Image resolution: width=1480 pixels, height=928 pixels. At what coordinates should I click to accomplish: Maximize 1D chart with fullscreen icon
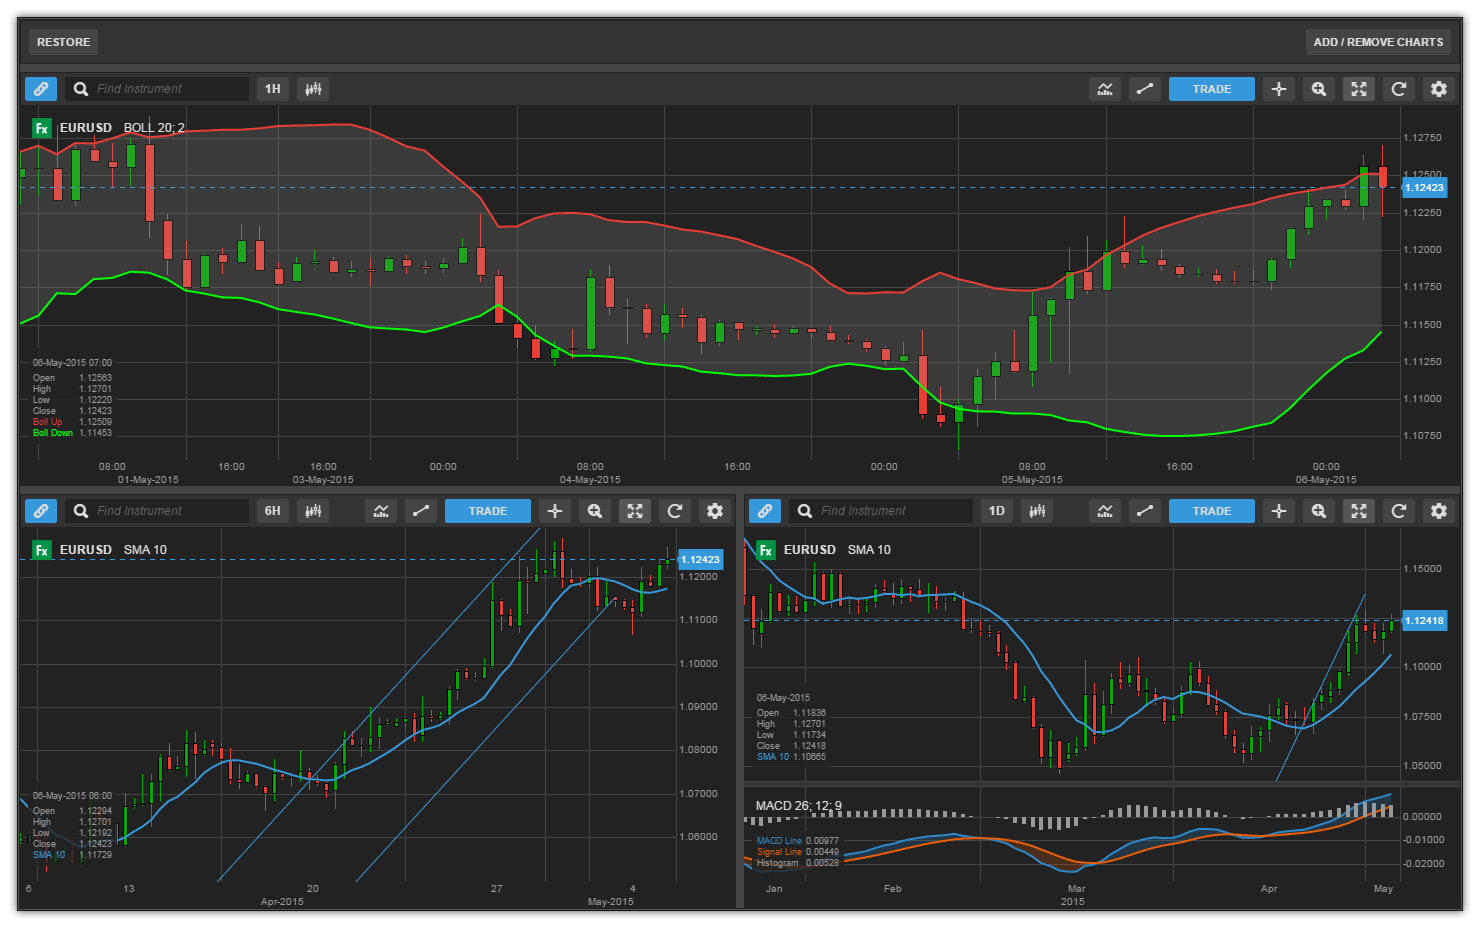1359,511
